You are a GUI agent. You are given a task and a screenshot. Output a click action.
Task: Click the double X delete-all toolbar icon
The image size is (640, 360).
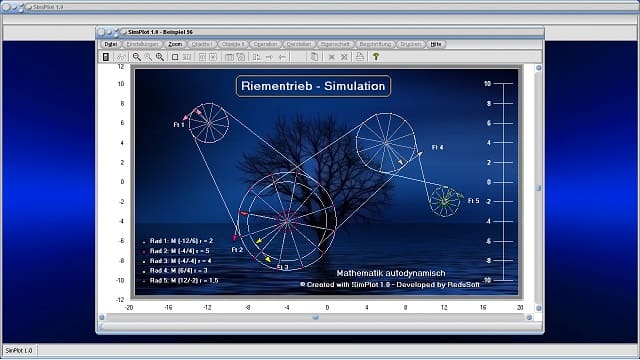coord(344,57)
